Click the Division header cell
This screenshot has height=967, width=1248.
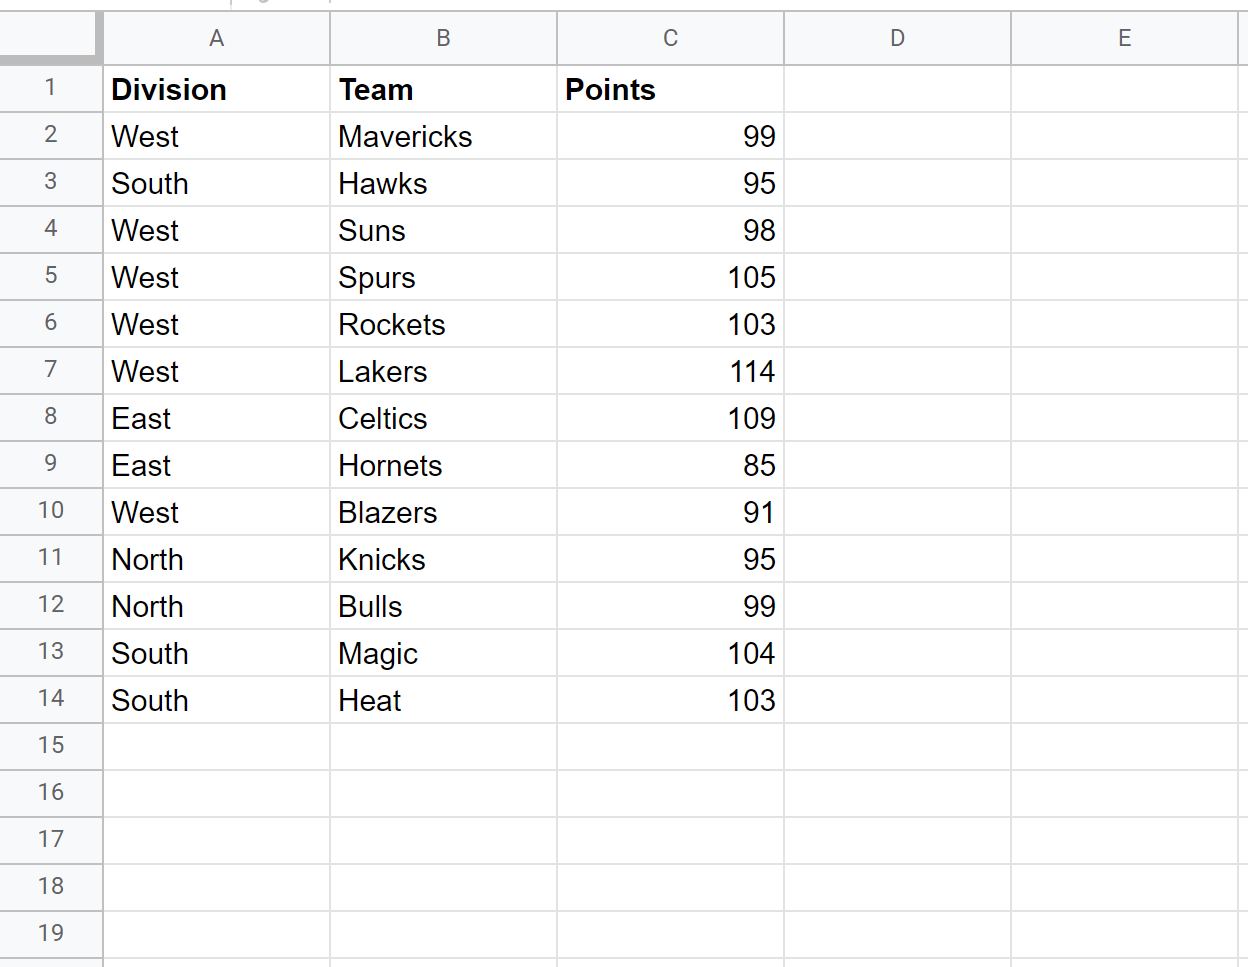point(216,90)
